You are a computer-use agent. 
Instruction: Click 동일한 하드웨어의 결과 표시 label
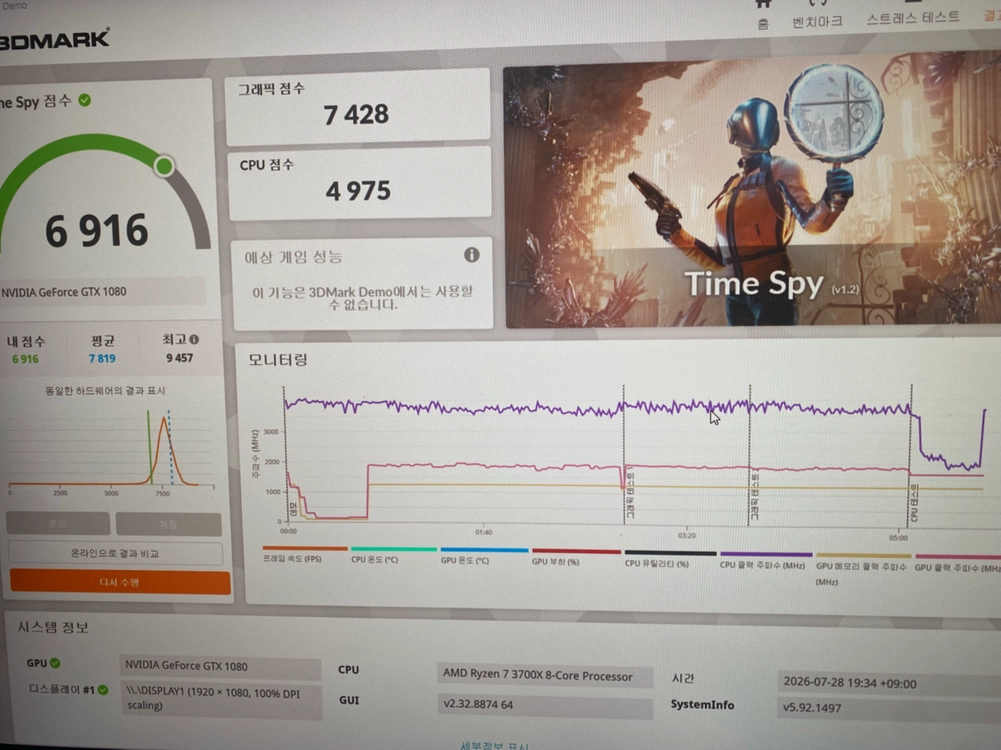click(x=105, y=390)
